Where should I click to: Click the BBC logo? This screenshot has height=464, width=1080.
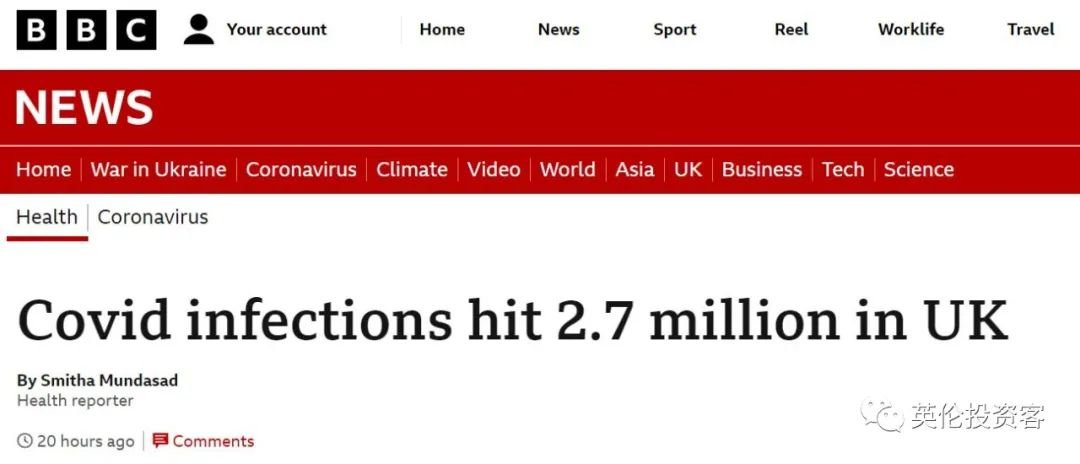86,30
